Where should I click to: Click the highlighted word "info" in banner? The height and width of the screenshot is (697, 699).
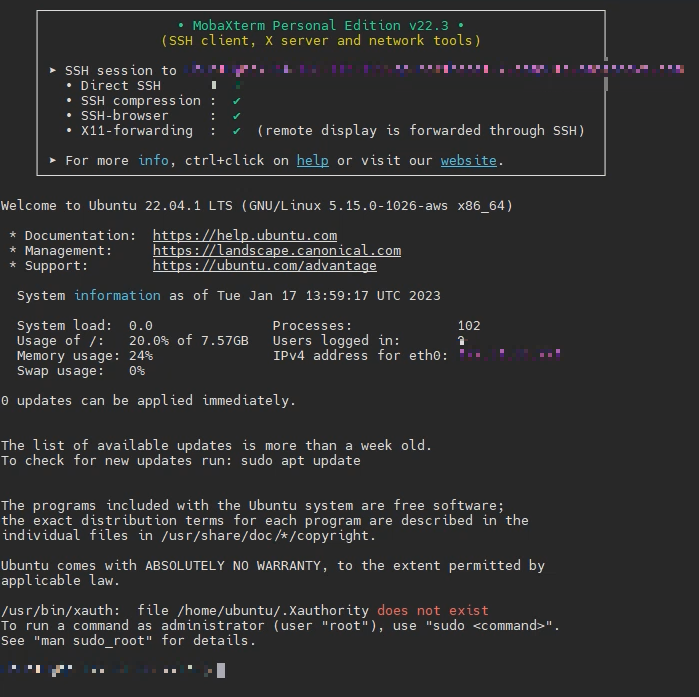(x=153, y=160)
